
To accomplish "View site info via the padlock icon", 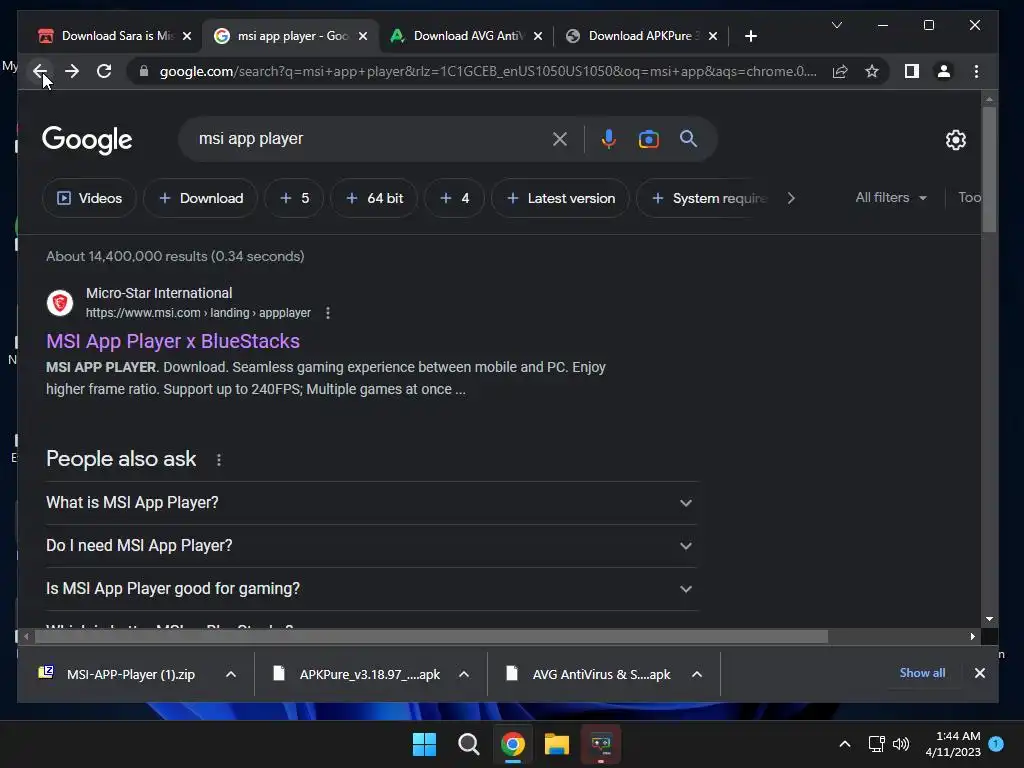I will coord(144,71).
